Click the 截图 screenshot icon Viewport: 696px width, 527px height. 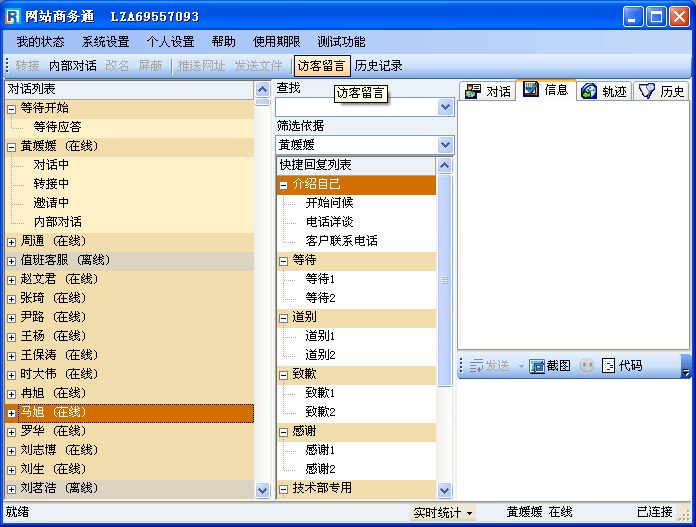coord(537,366)
